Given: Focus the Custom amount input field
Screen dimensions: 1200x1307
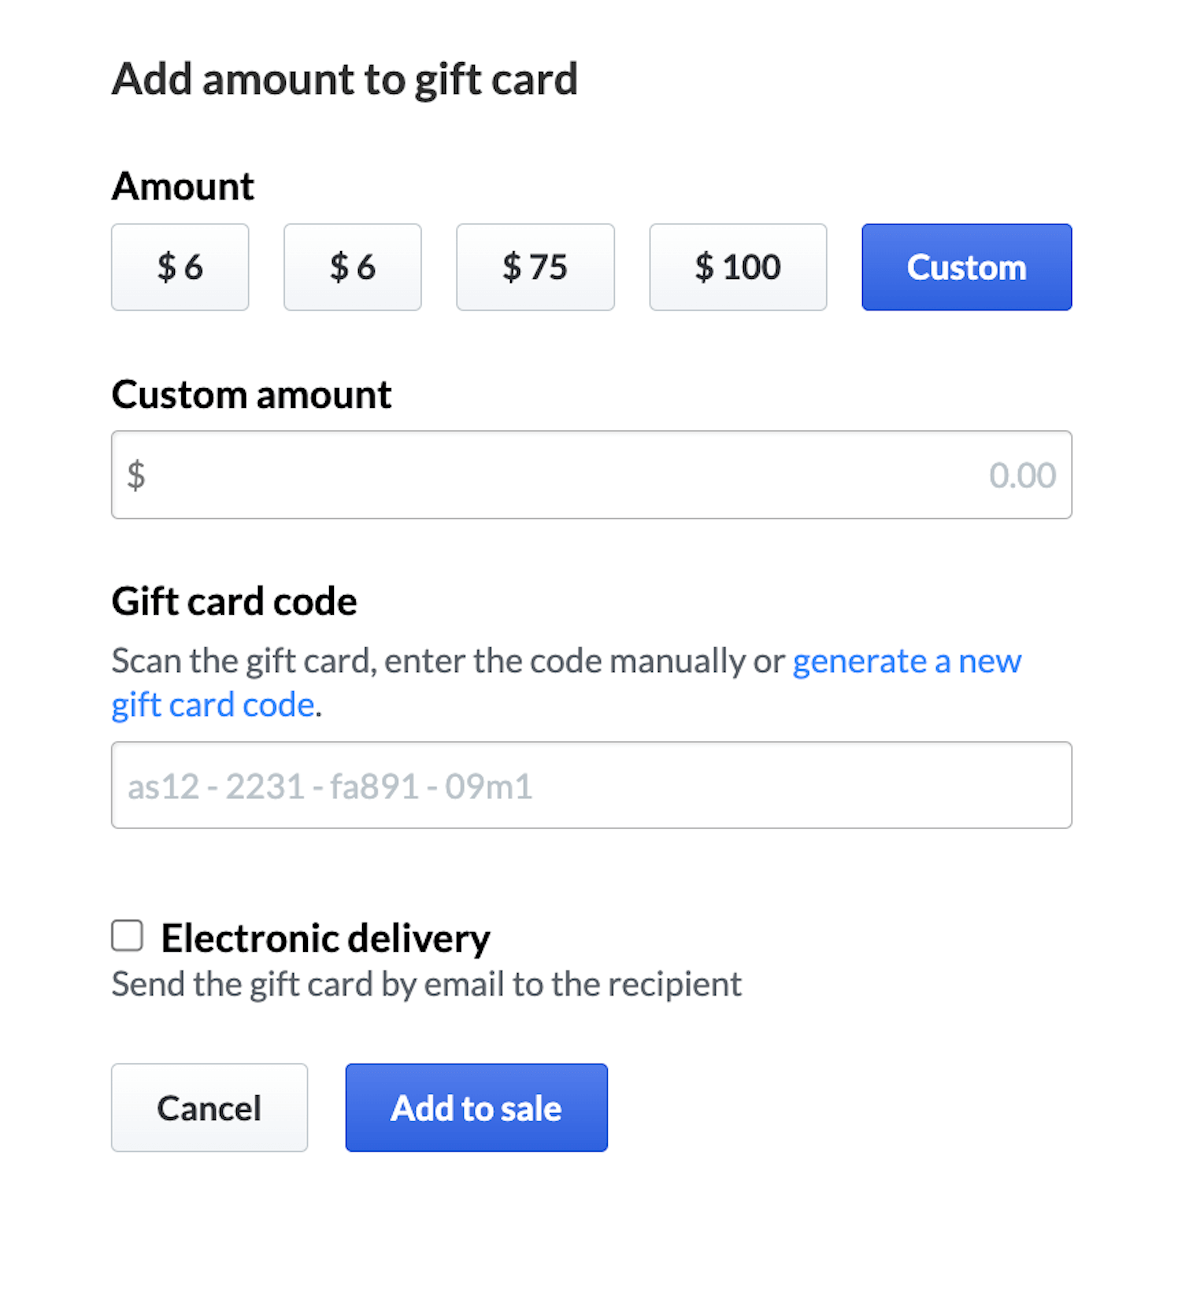Looking at the screenshot, I should pyautogui.click(x=590, y=475).
